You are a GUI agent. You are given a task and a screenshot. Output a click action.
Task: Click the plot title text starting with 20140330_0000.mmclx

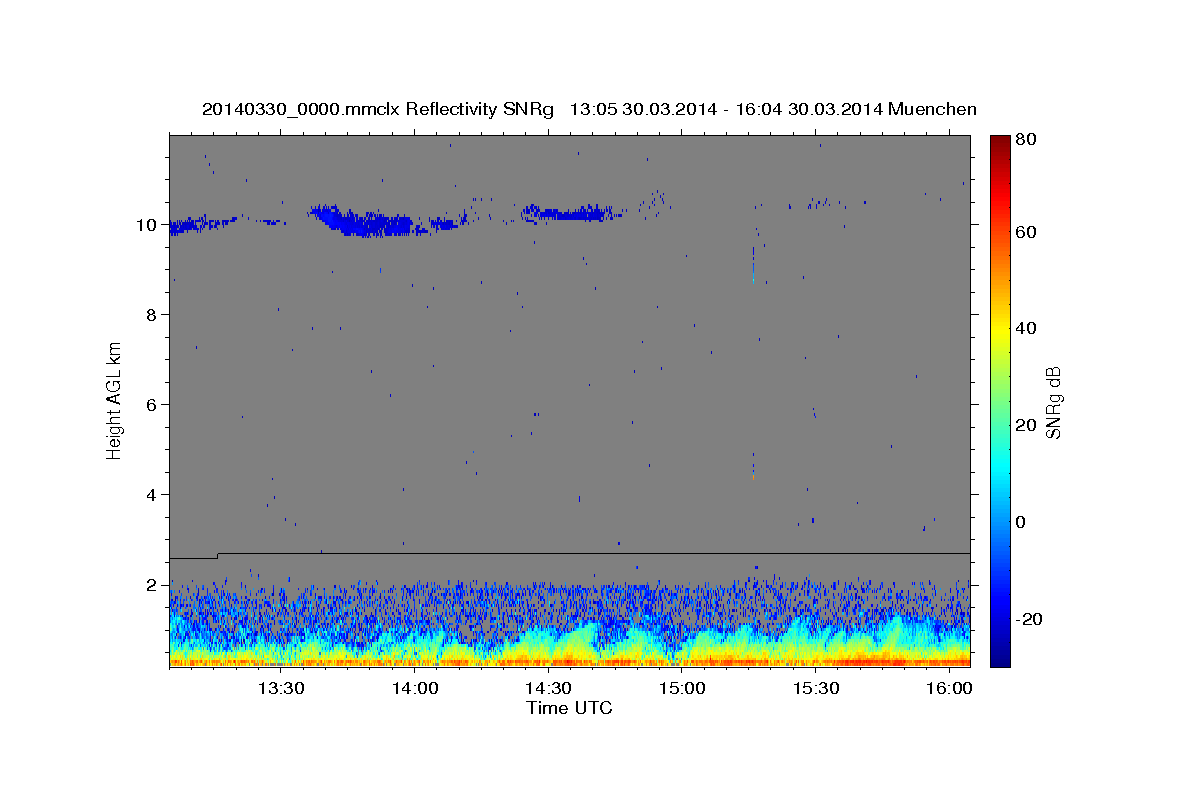pos(589,109)
